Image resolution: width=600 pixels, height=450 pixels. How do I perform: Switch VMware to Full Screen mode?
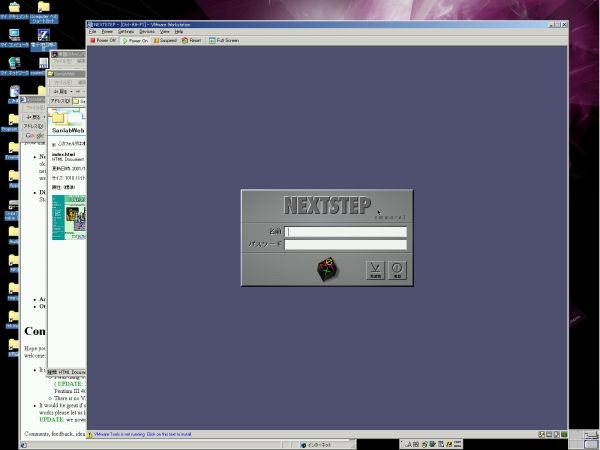coord(224,40)
